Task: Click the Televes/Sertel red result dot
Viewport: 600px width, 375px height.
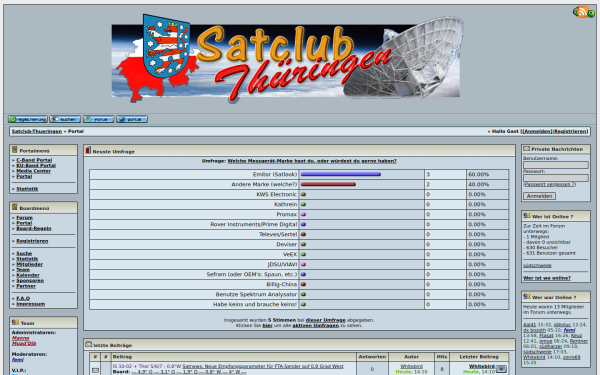Action: (303, 234)
